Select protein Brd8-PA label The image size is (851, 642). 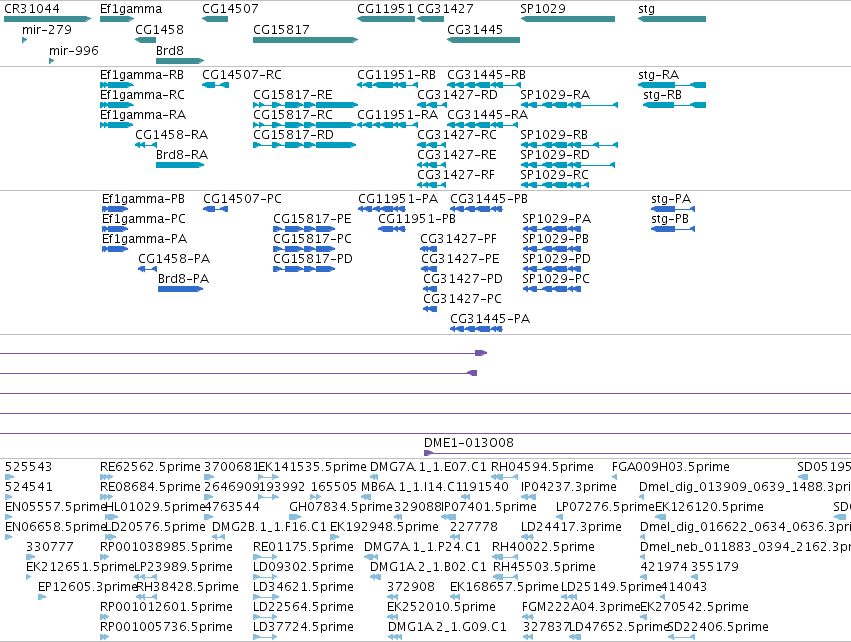tap(183, 279)
